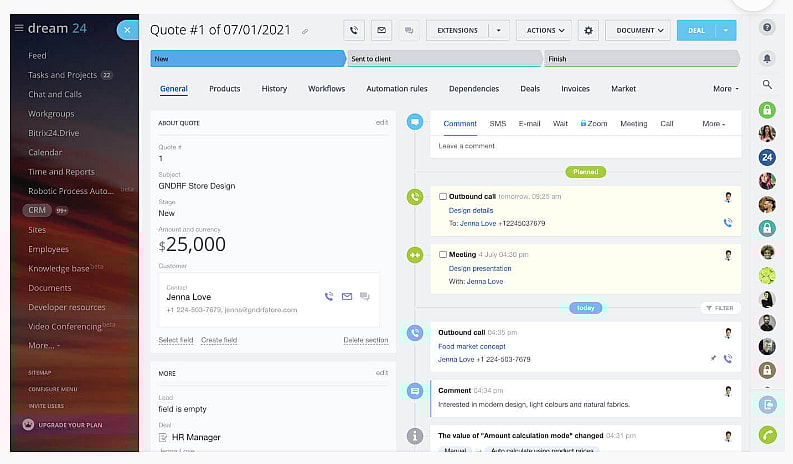
Task: Click the Filter button in timeline
Action: [x=720, y=308]
